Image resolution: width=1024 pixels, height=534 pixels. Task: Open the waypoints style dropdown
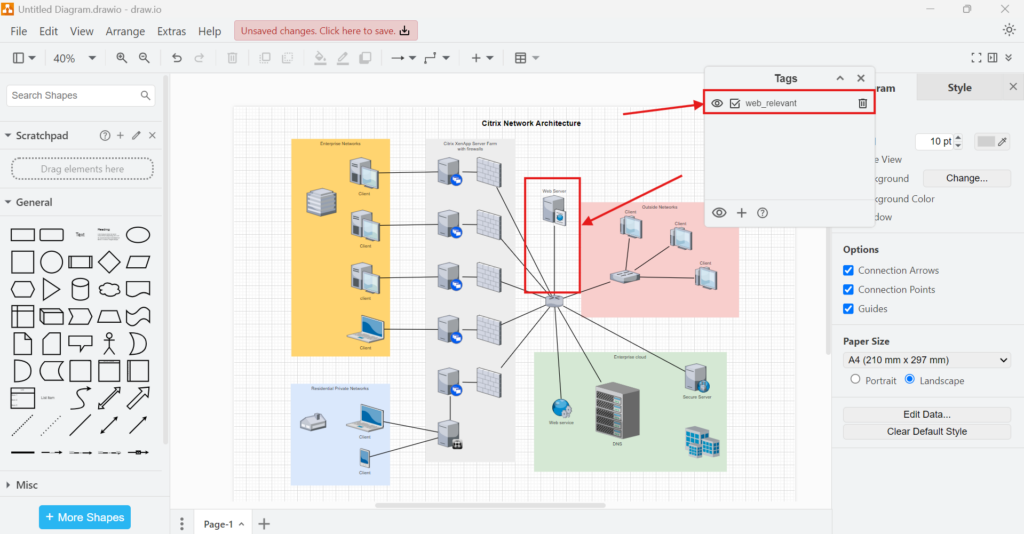tap(437, 58)
